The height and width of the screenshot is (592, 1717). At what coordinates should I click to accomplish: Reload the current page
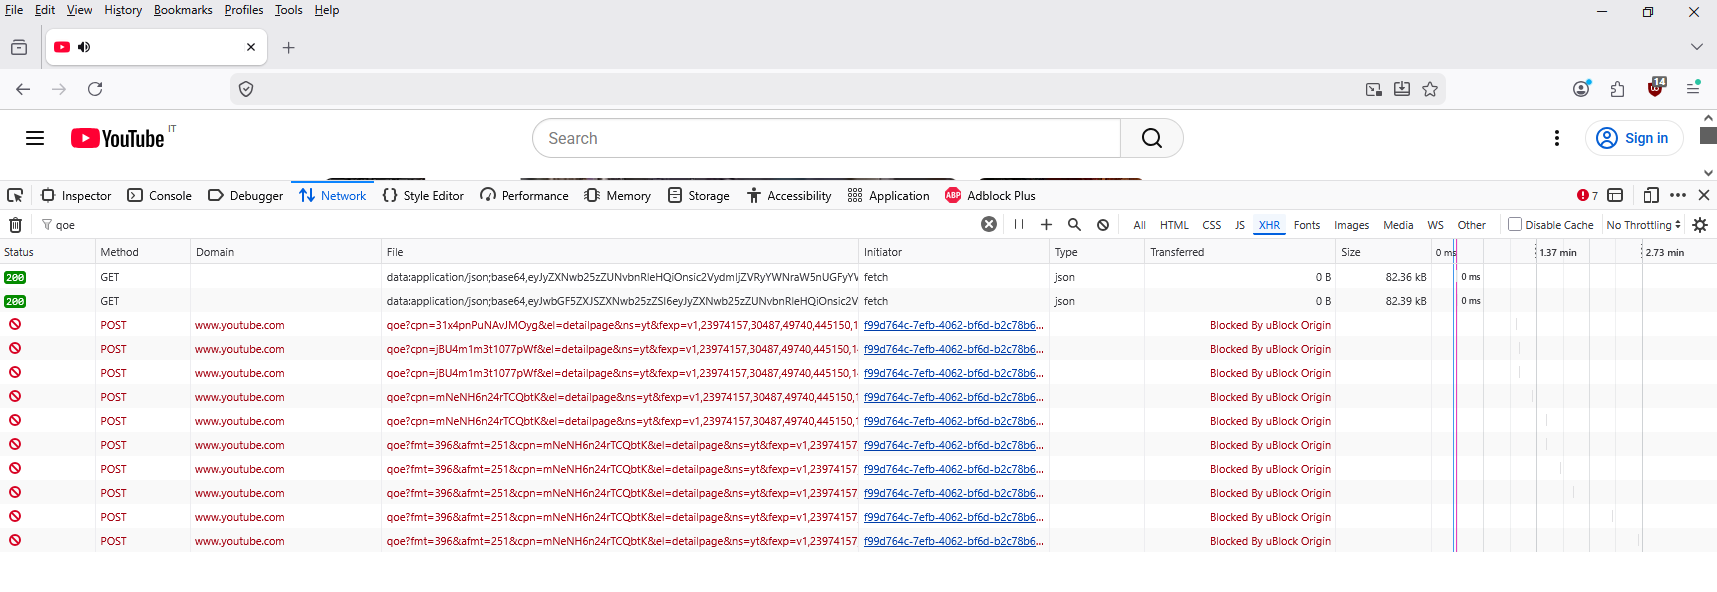[95, 89]
